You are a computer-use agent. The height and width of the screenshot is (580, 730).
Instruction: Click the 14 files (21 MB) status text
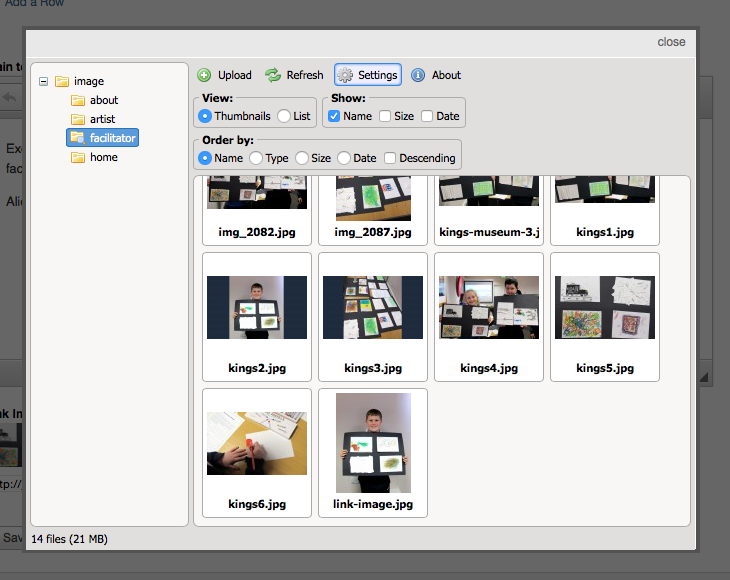[69, 539]
